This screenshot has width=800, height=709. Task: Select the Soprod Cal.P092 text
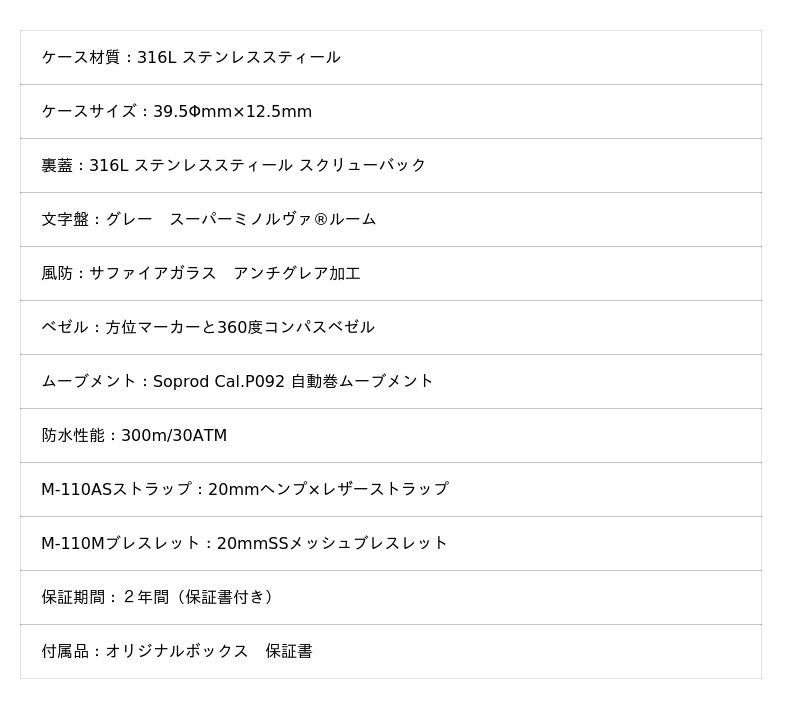tap(219, 382)
